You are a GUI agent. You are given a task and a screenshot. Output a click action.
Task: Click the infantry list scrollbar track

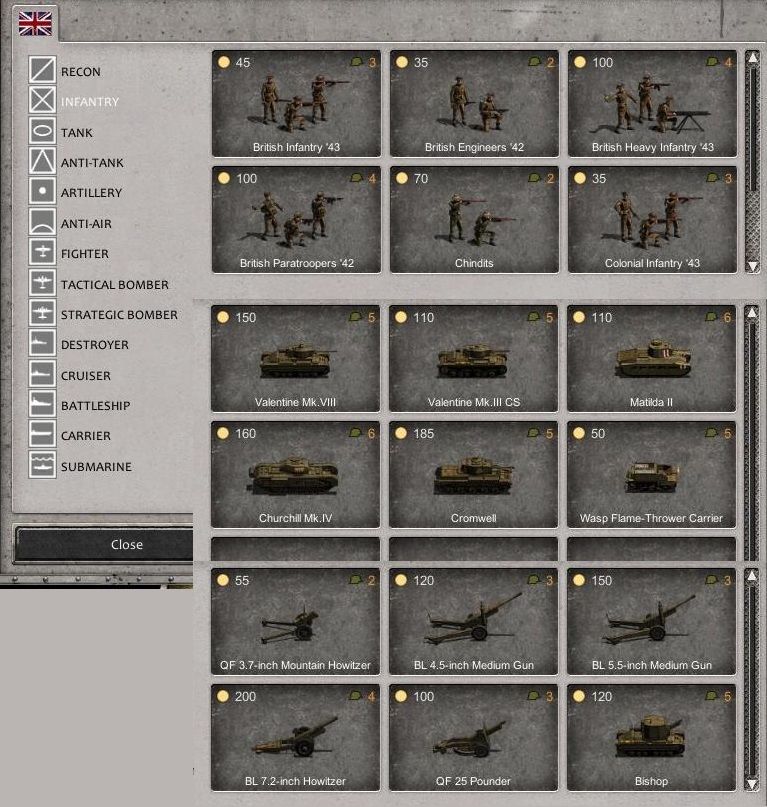[753, 162]
